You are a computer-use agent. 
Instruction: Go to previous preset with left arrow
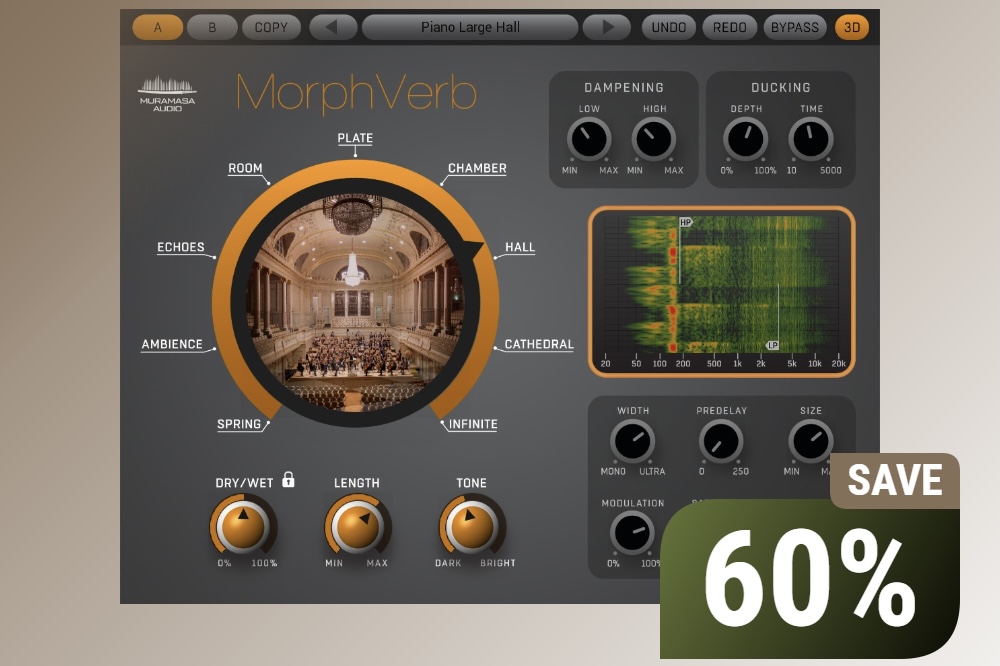pyautogui.click(x=332, y=27)
